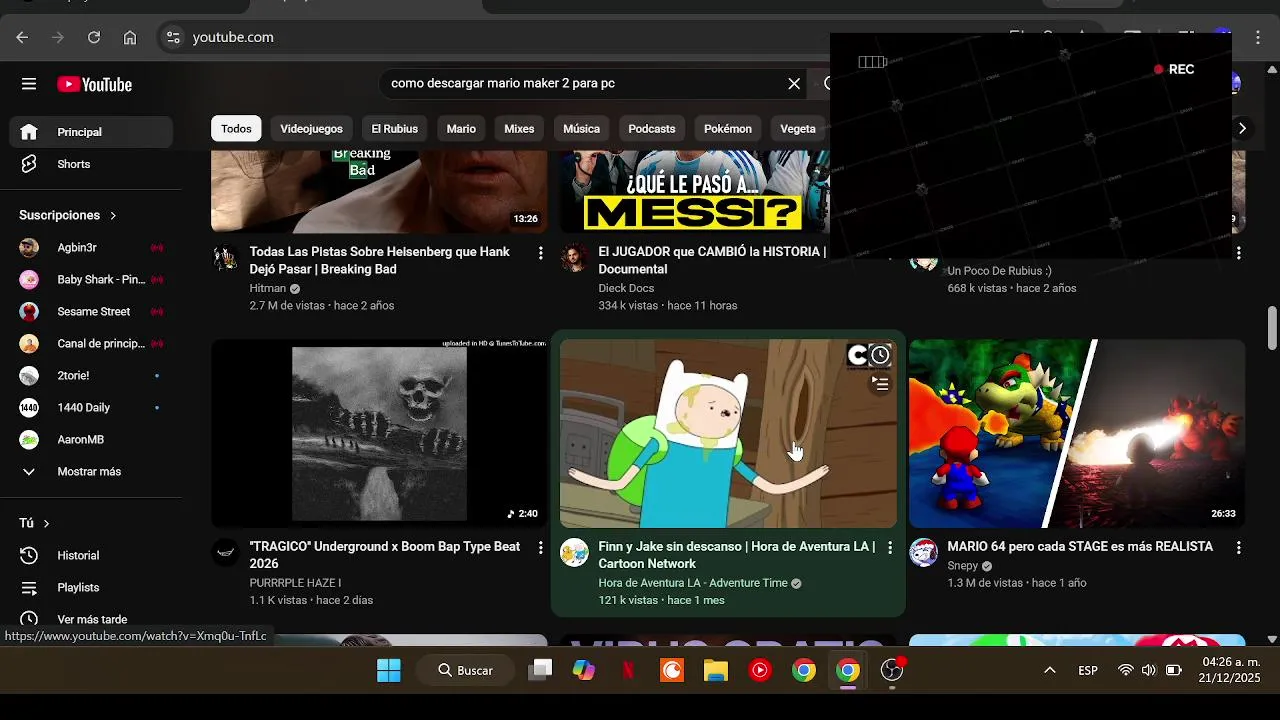1280x720 pixels.
Task: Open the browser home button
Action: click(x=130, y=37)
